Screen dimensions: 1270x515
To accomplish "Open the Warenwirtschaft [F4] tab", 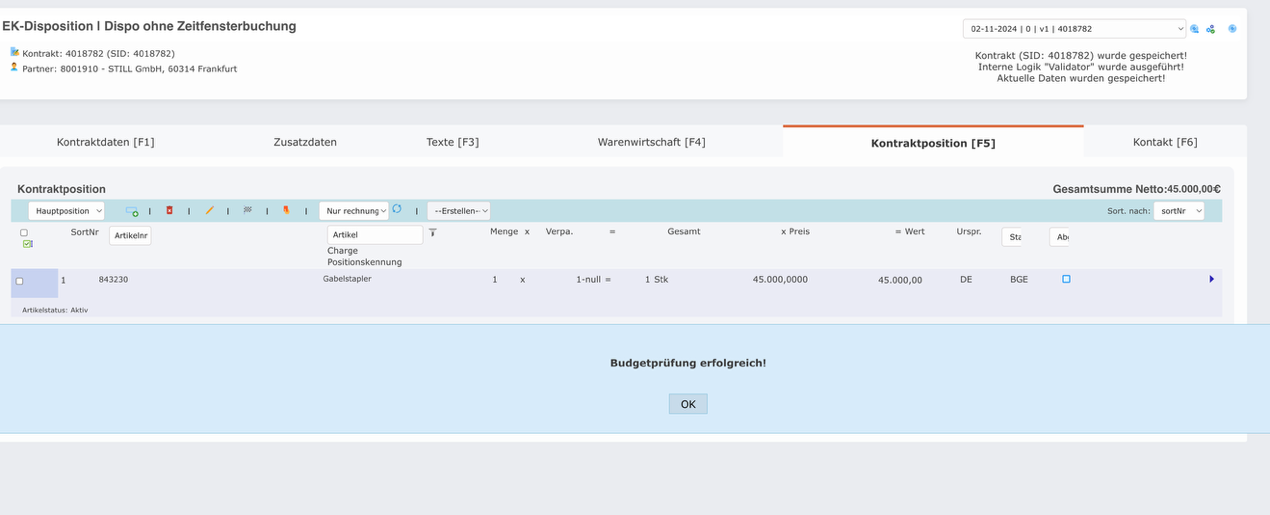I will (651, 142).
